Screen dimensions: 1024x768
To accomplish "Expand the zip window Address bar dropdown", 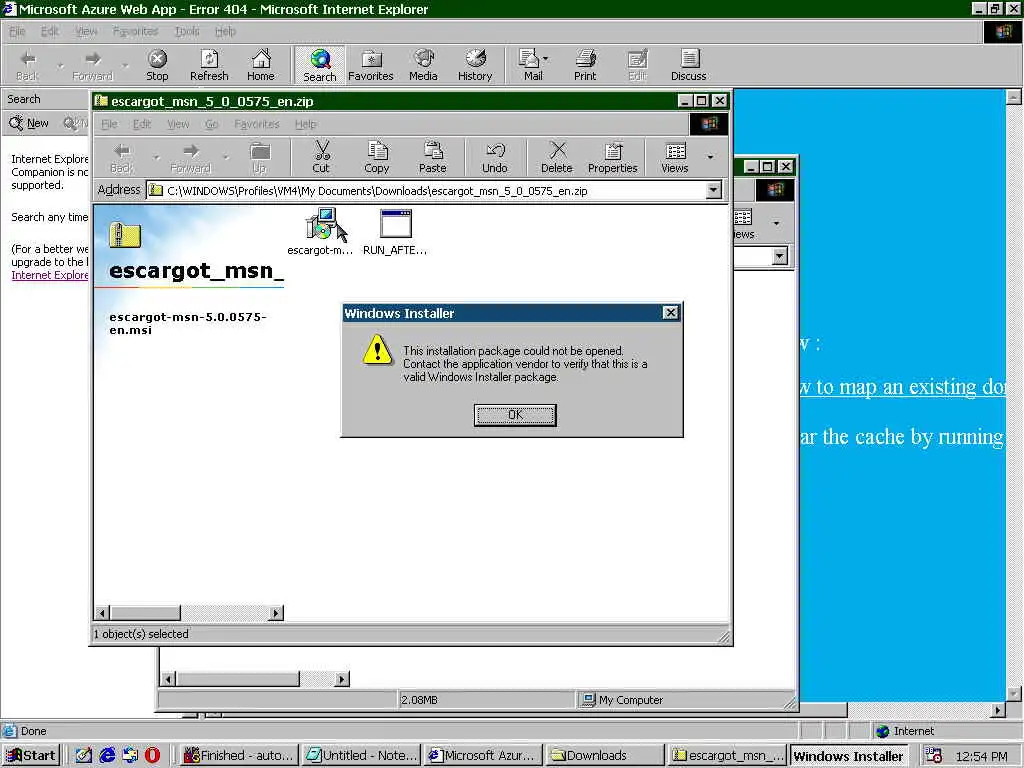I will [713, 190].
